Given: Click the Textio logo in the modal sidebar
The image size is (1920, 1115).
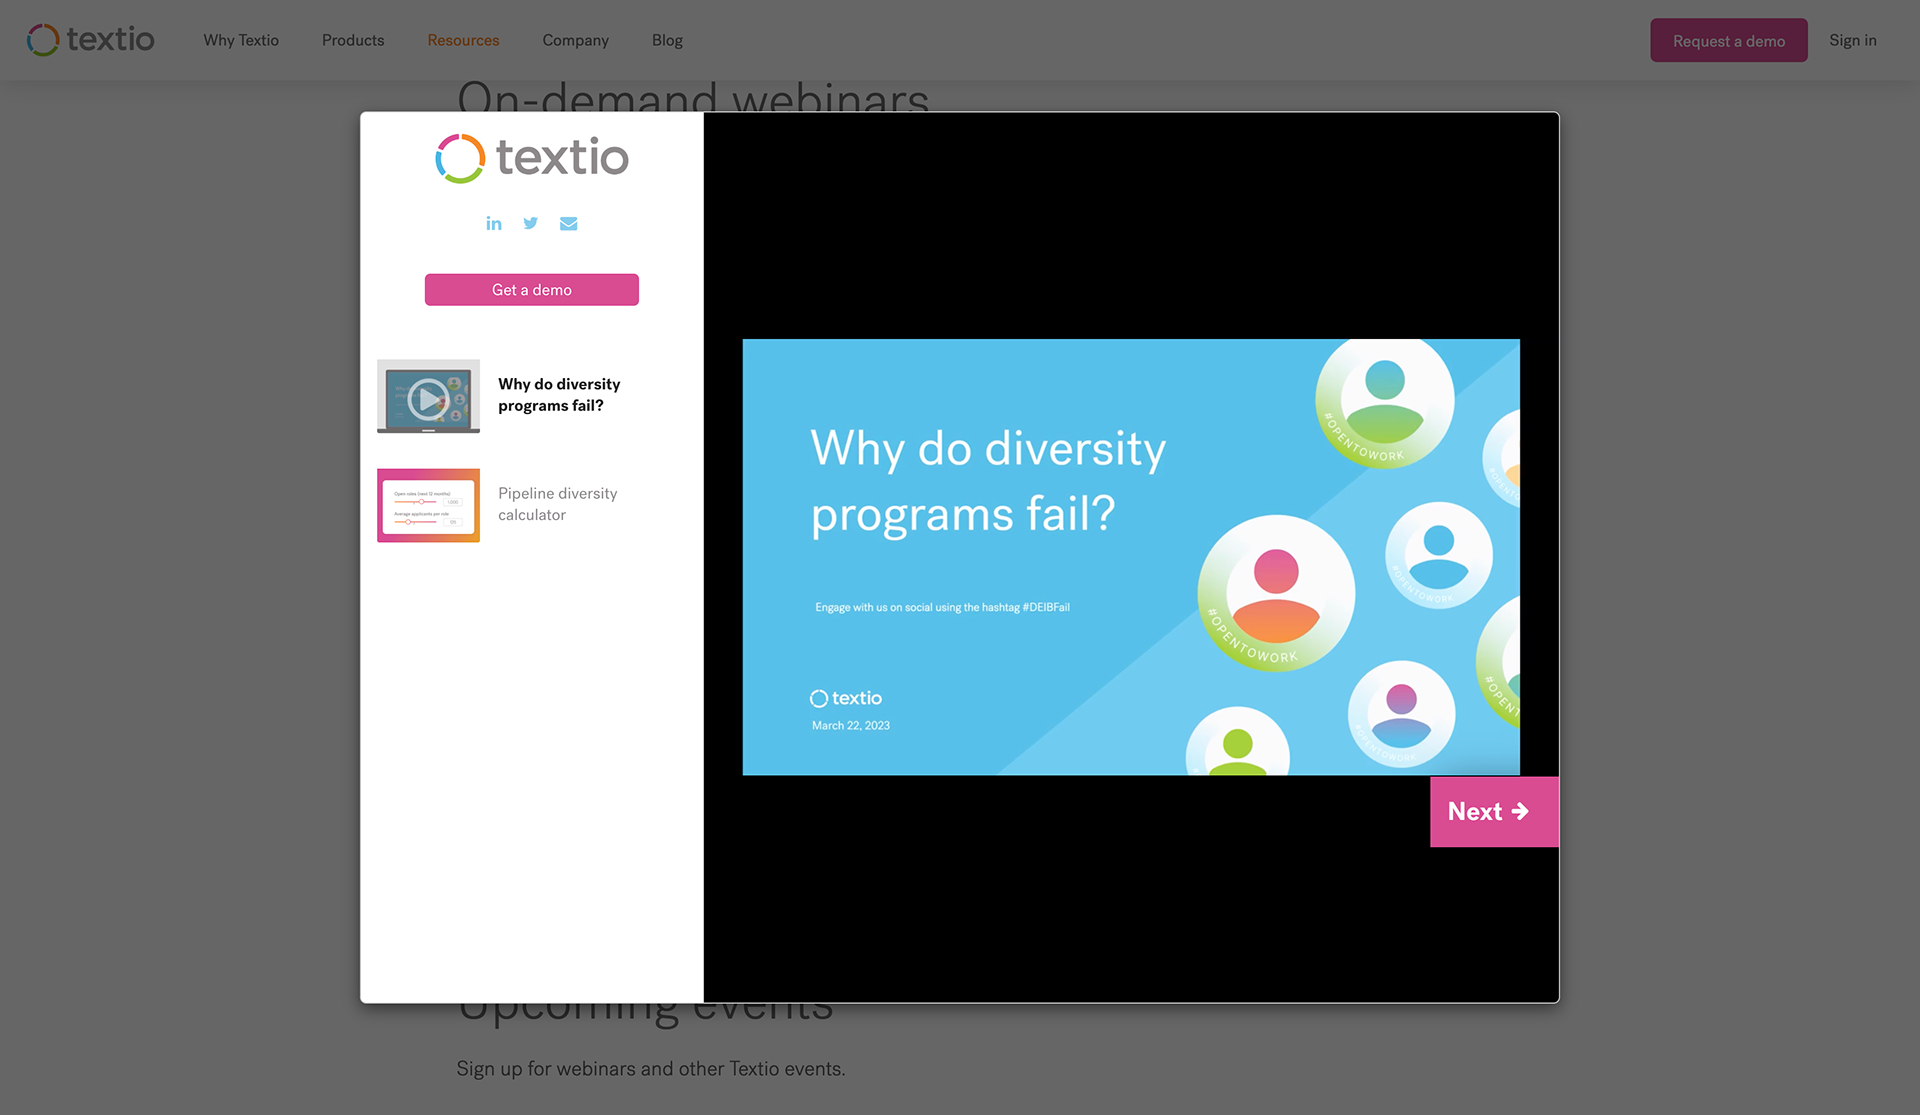Looking at the screenshot, I should coord(532,158).
